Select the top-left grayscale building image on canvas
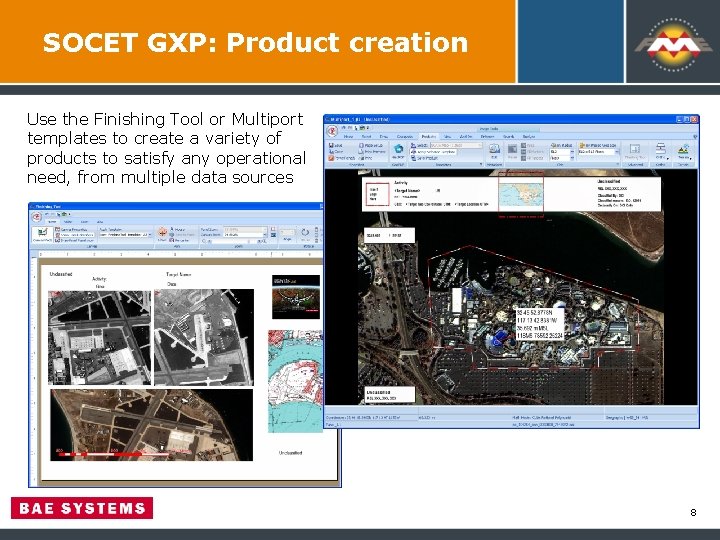The image size is (720, 540). (x=99, y=338)
